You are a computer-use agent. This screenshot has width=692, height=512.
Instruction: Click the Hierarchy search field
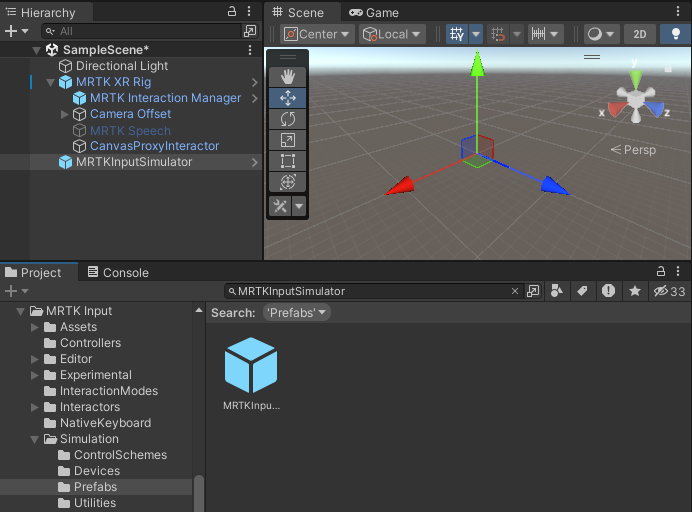pyautogui.click(x=141, y=31)
